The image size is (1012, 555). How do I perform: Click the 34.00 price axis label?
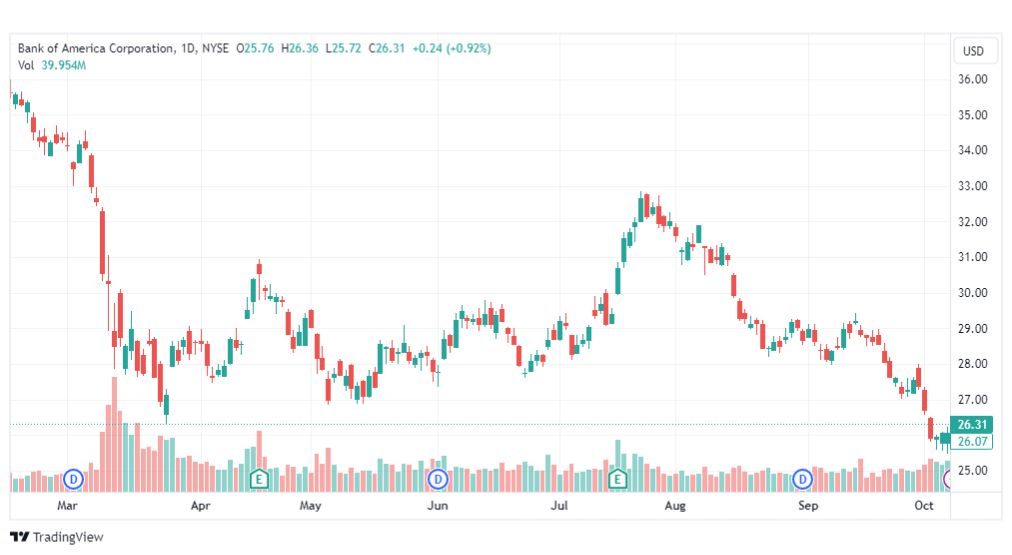coord(973,150)
